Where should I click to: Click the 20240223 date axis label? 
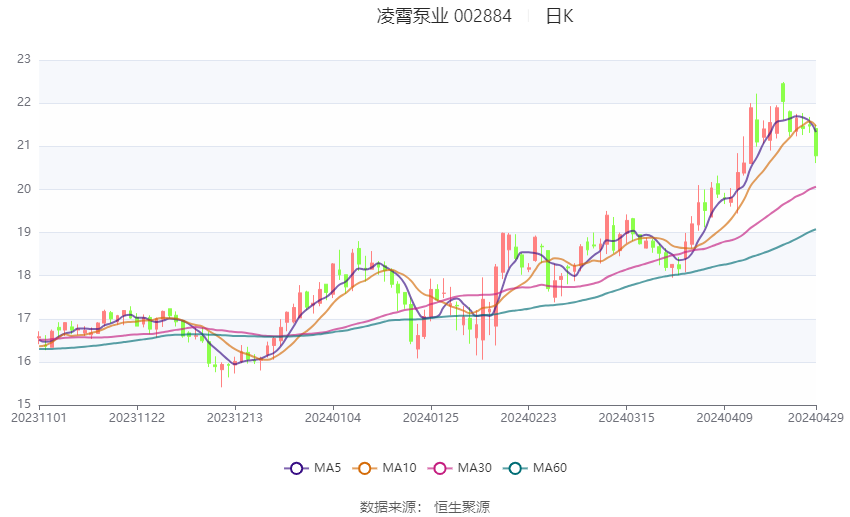pos(529,418)
